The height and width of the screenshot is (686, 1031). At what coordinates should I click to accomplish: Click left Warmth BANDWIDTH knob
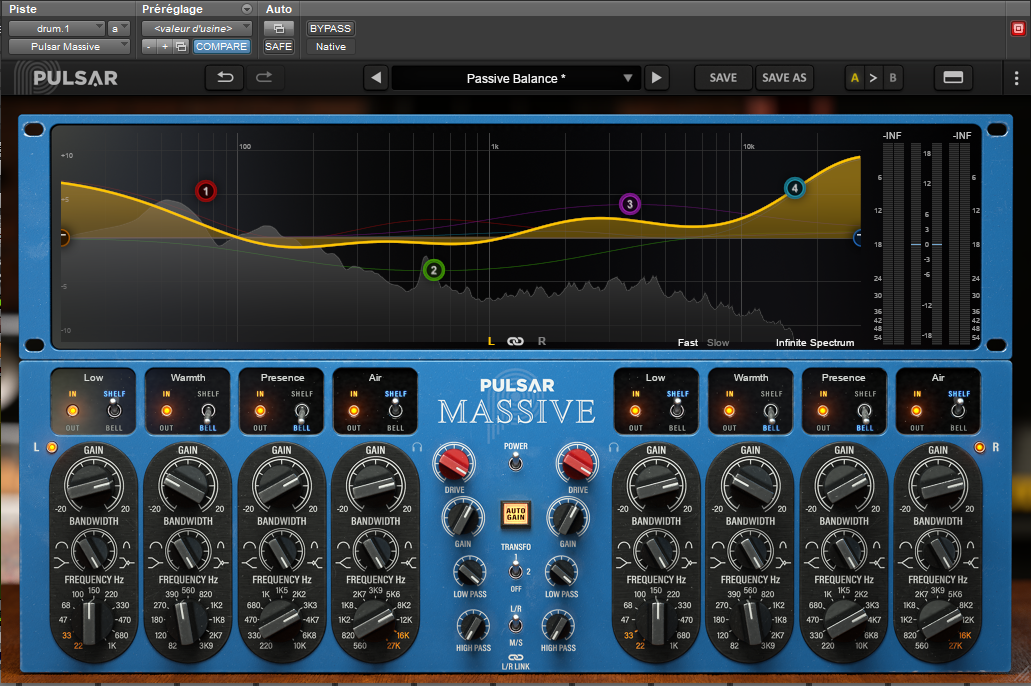(x=188, y=551)
